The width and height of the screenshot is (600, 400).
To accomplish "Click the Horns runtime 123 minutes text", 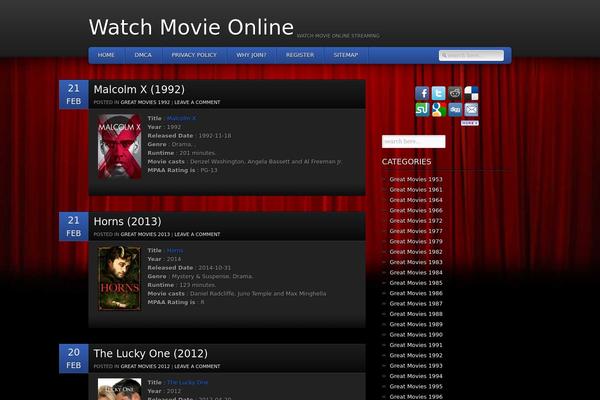I will [198, 285].
